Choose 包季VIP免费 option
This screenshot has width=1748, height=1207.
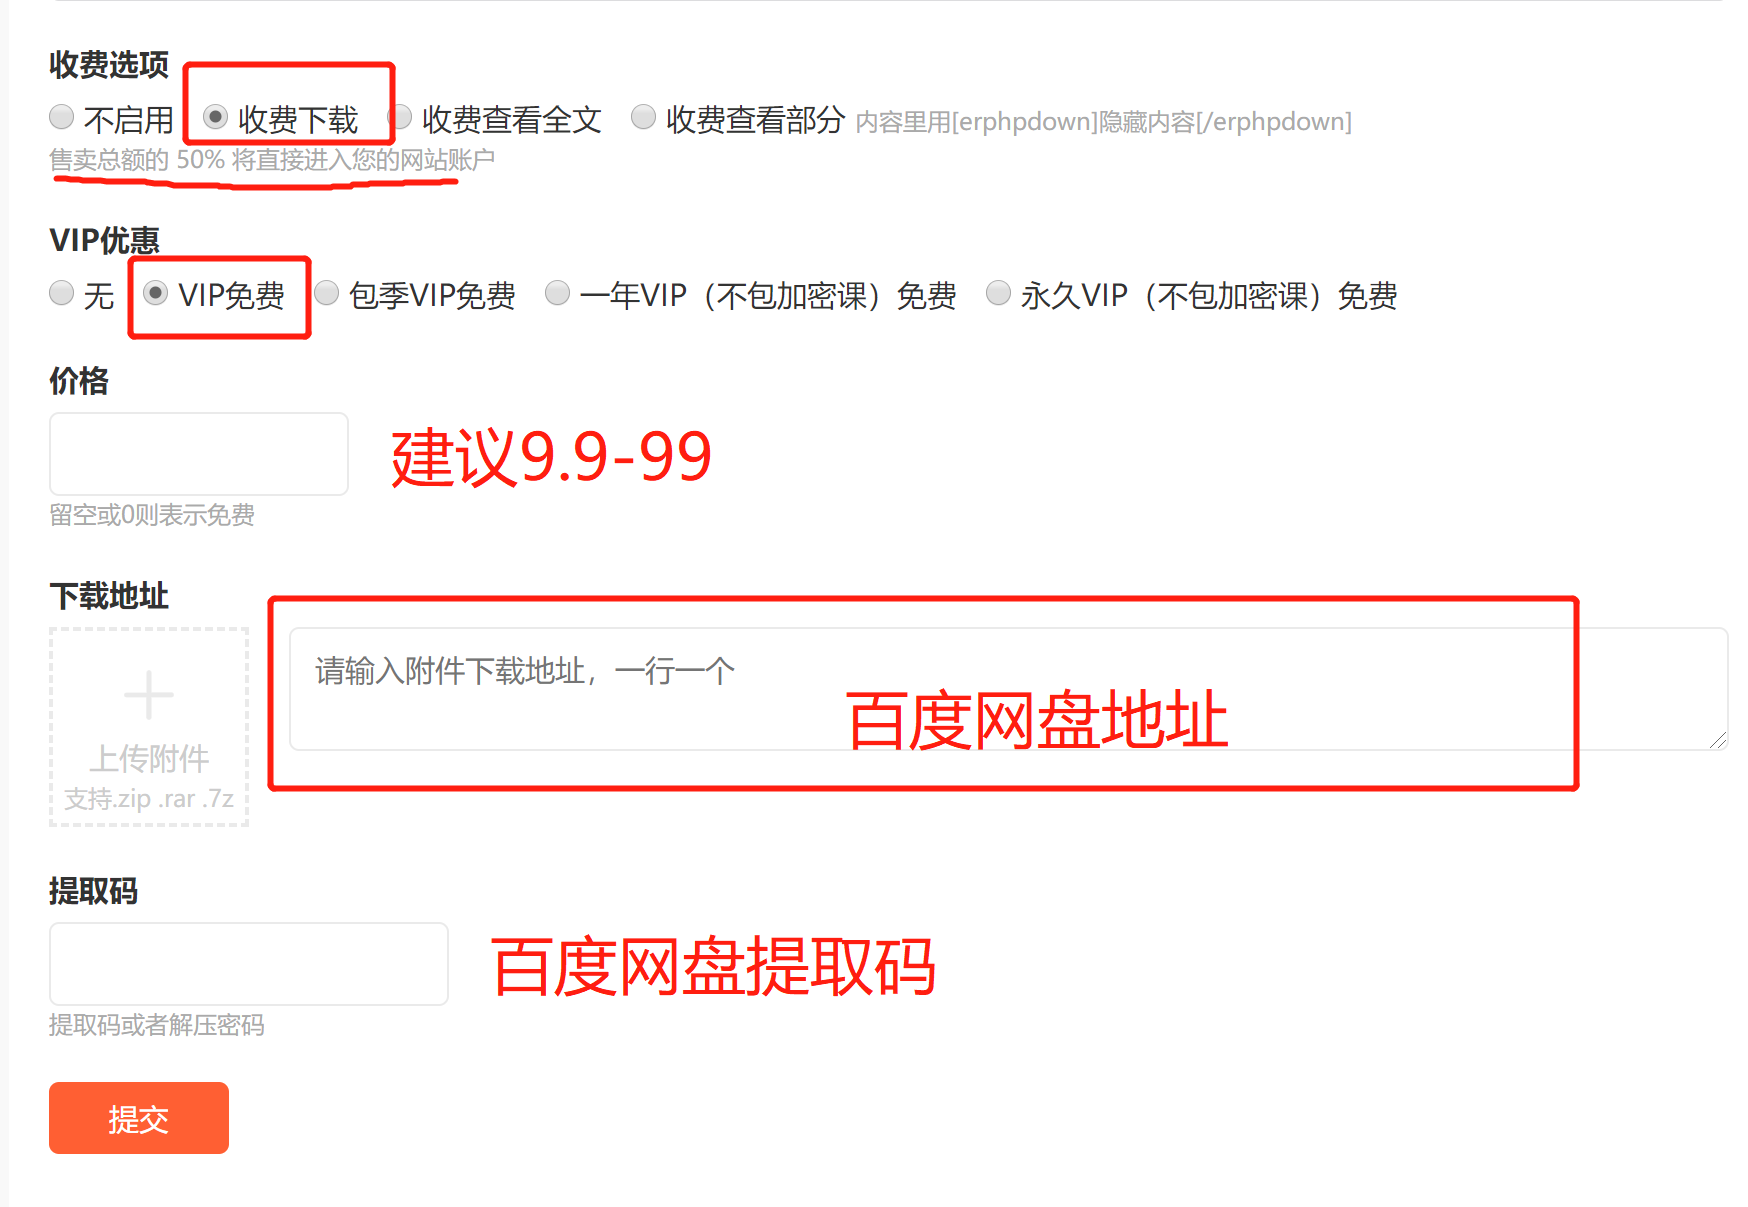click(327, 293)
